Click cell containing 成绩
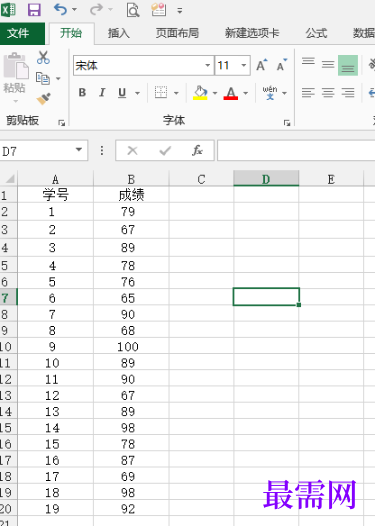The height and width of the screenshot is (526, 375). [131, 195]
